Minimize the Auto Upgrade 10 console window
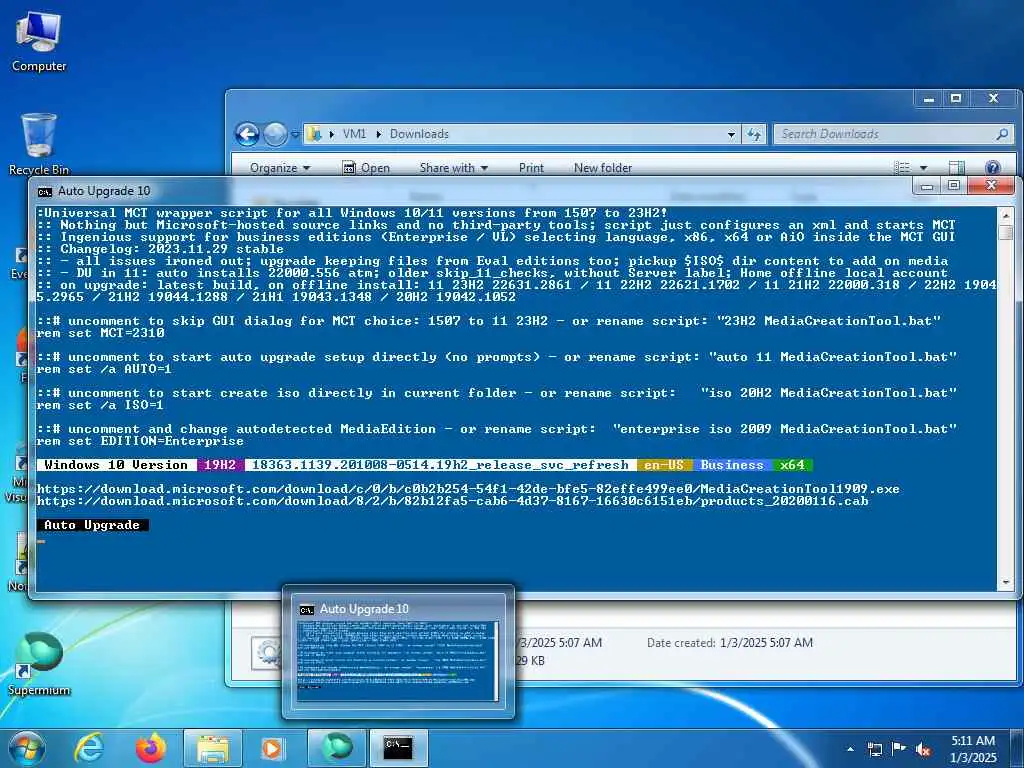1024x768 pixels. 926,186
